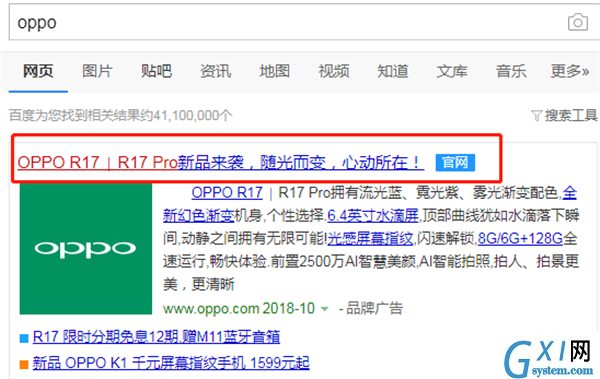Open the 贴吧 tab
This screenshot has height=379, width=600.
point(157,71)
